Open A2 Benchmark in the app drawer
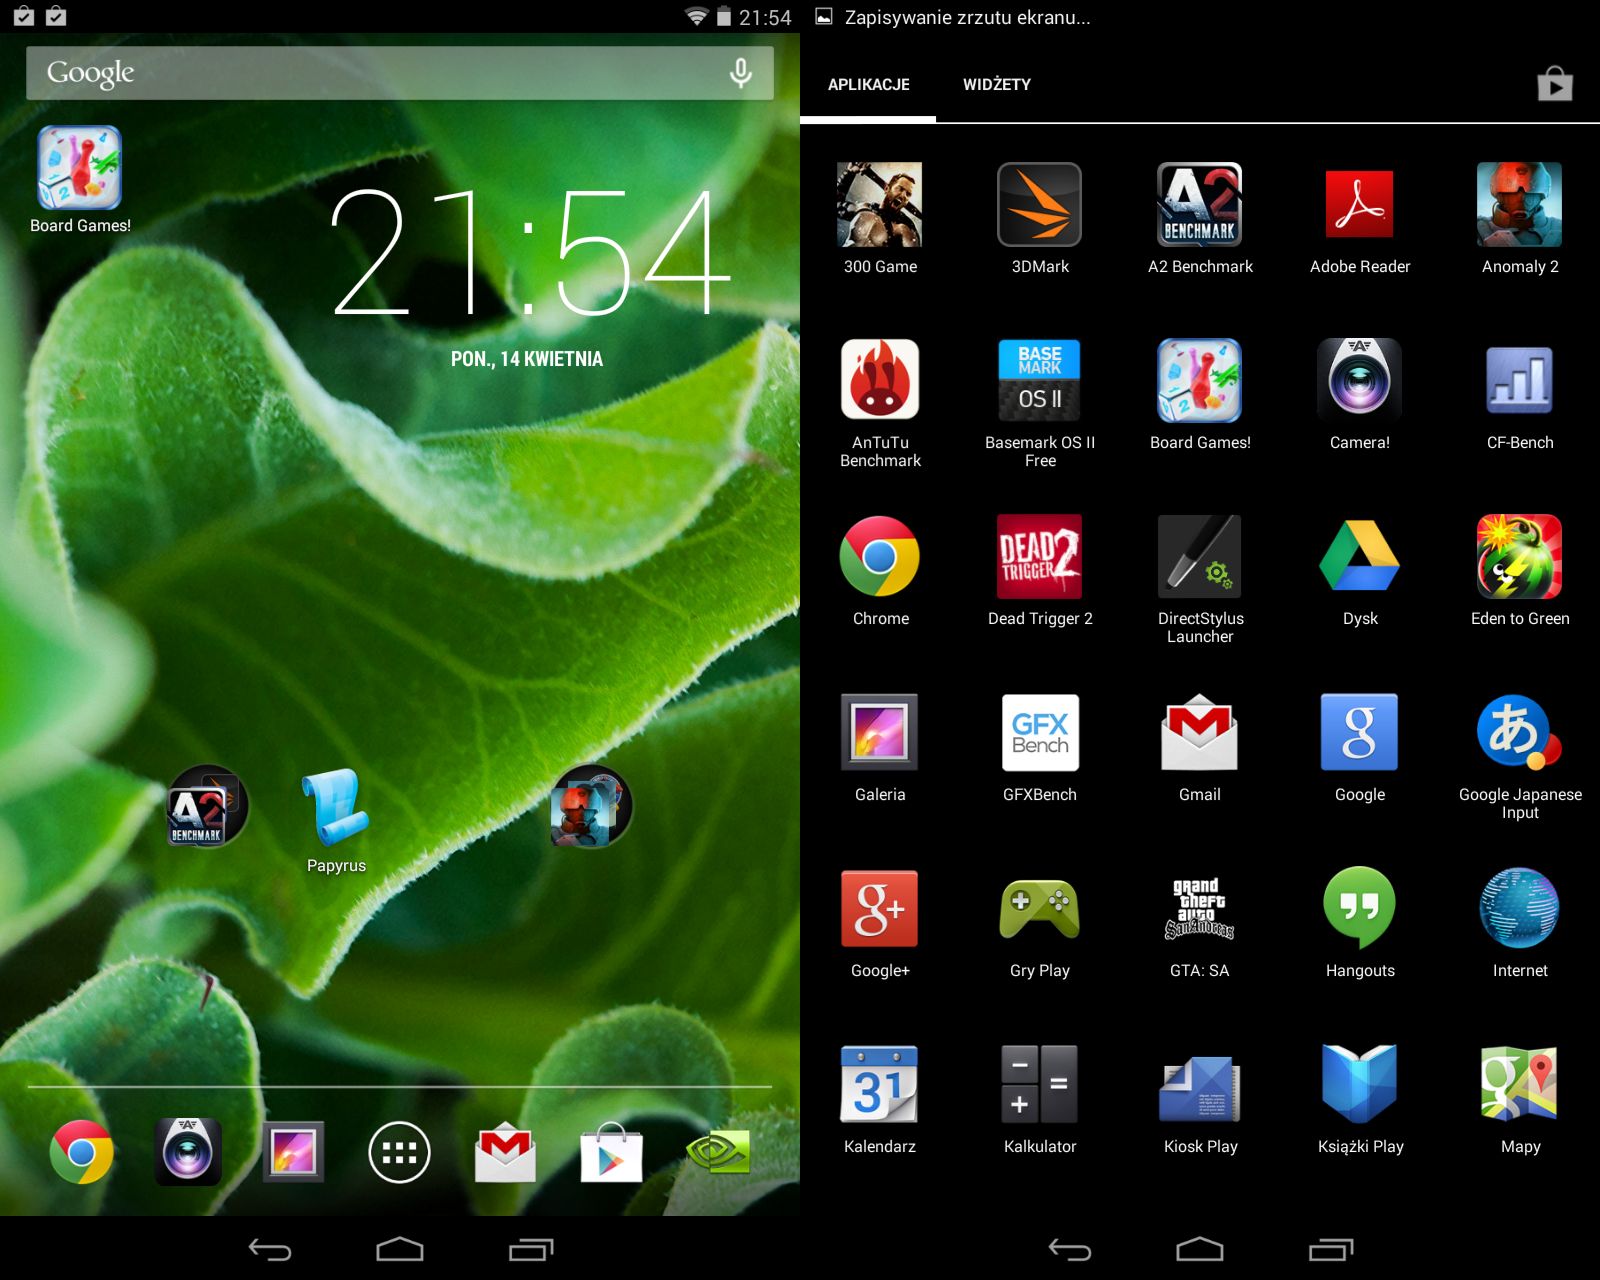Viewport: 1600px width, 1280px height. click(1200, 205)
